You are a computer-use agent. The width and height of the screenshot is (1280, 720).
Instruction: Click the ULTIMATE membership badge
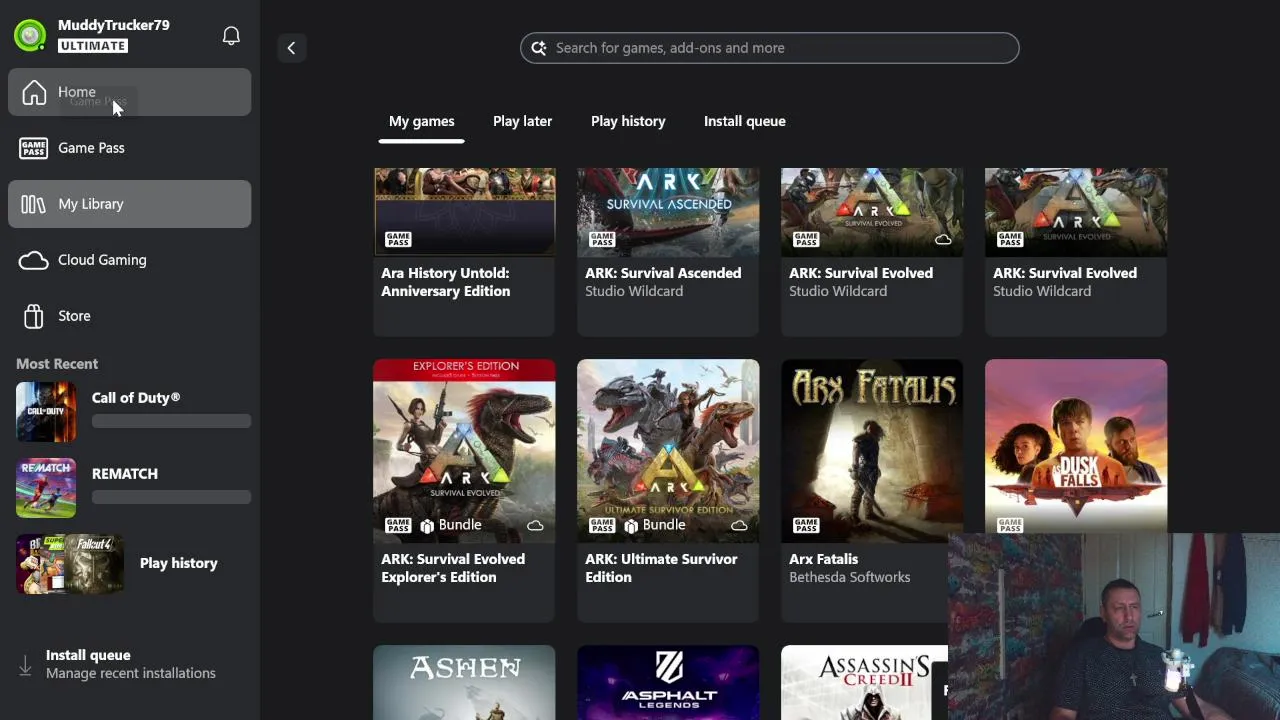93,46
